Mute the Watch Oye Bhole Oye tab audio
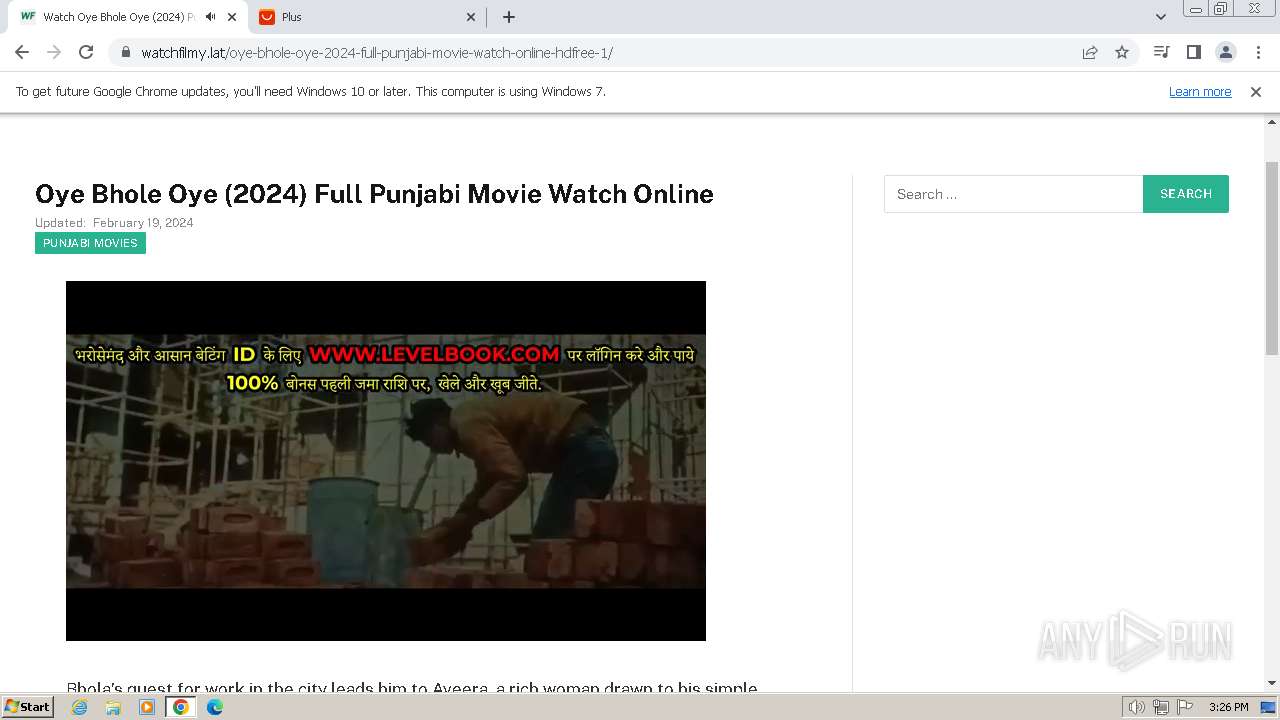 (x=210, y=17)
